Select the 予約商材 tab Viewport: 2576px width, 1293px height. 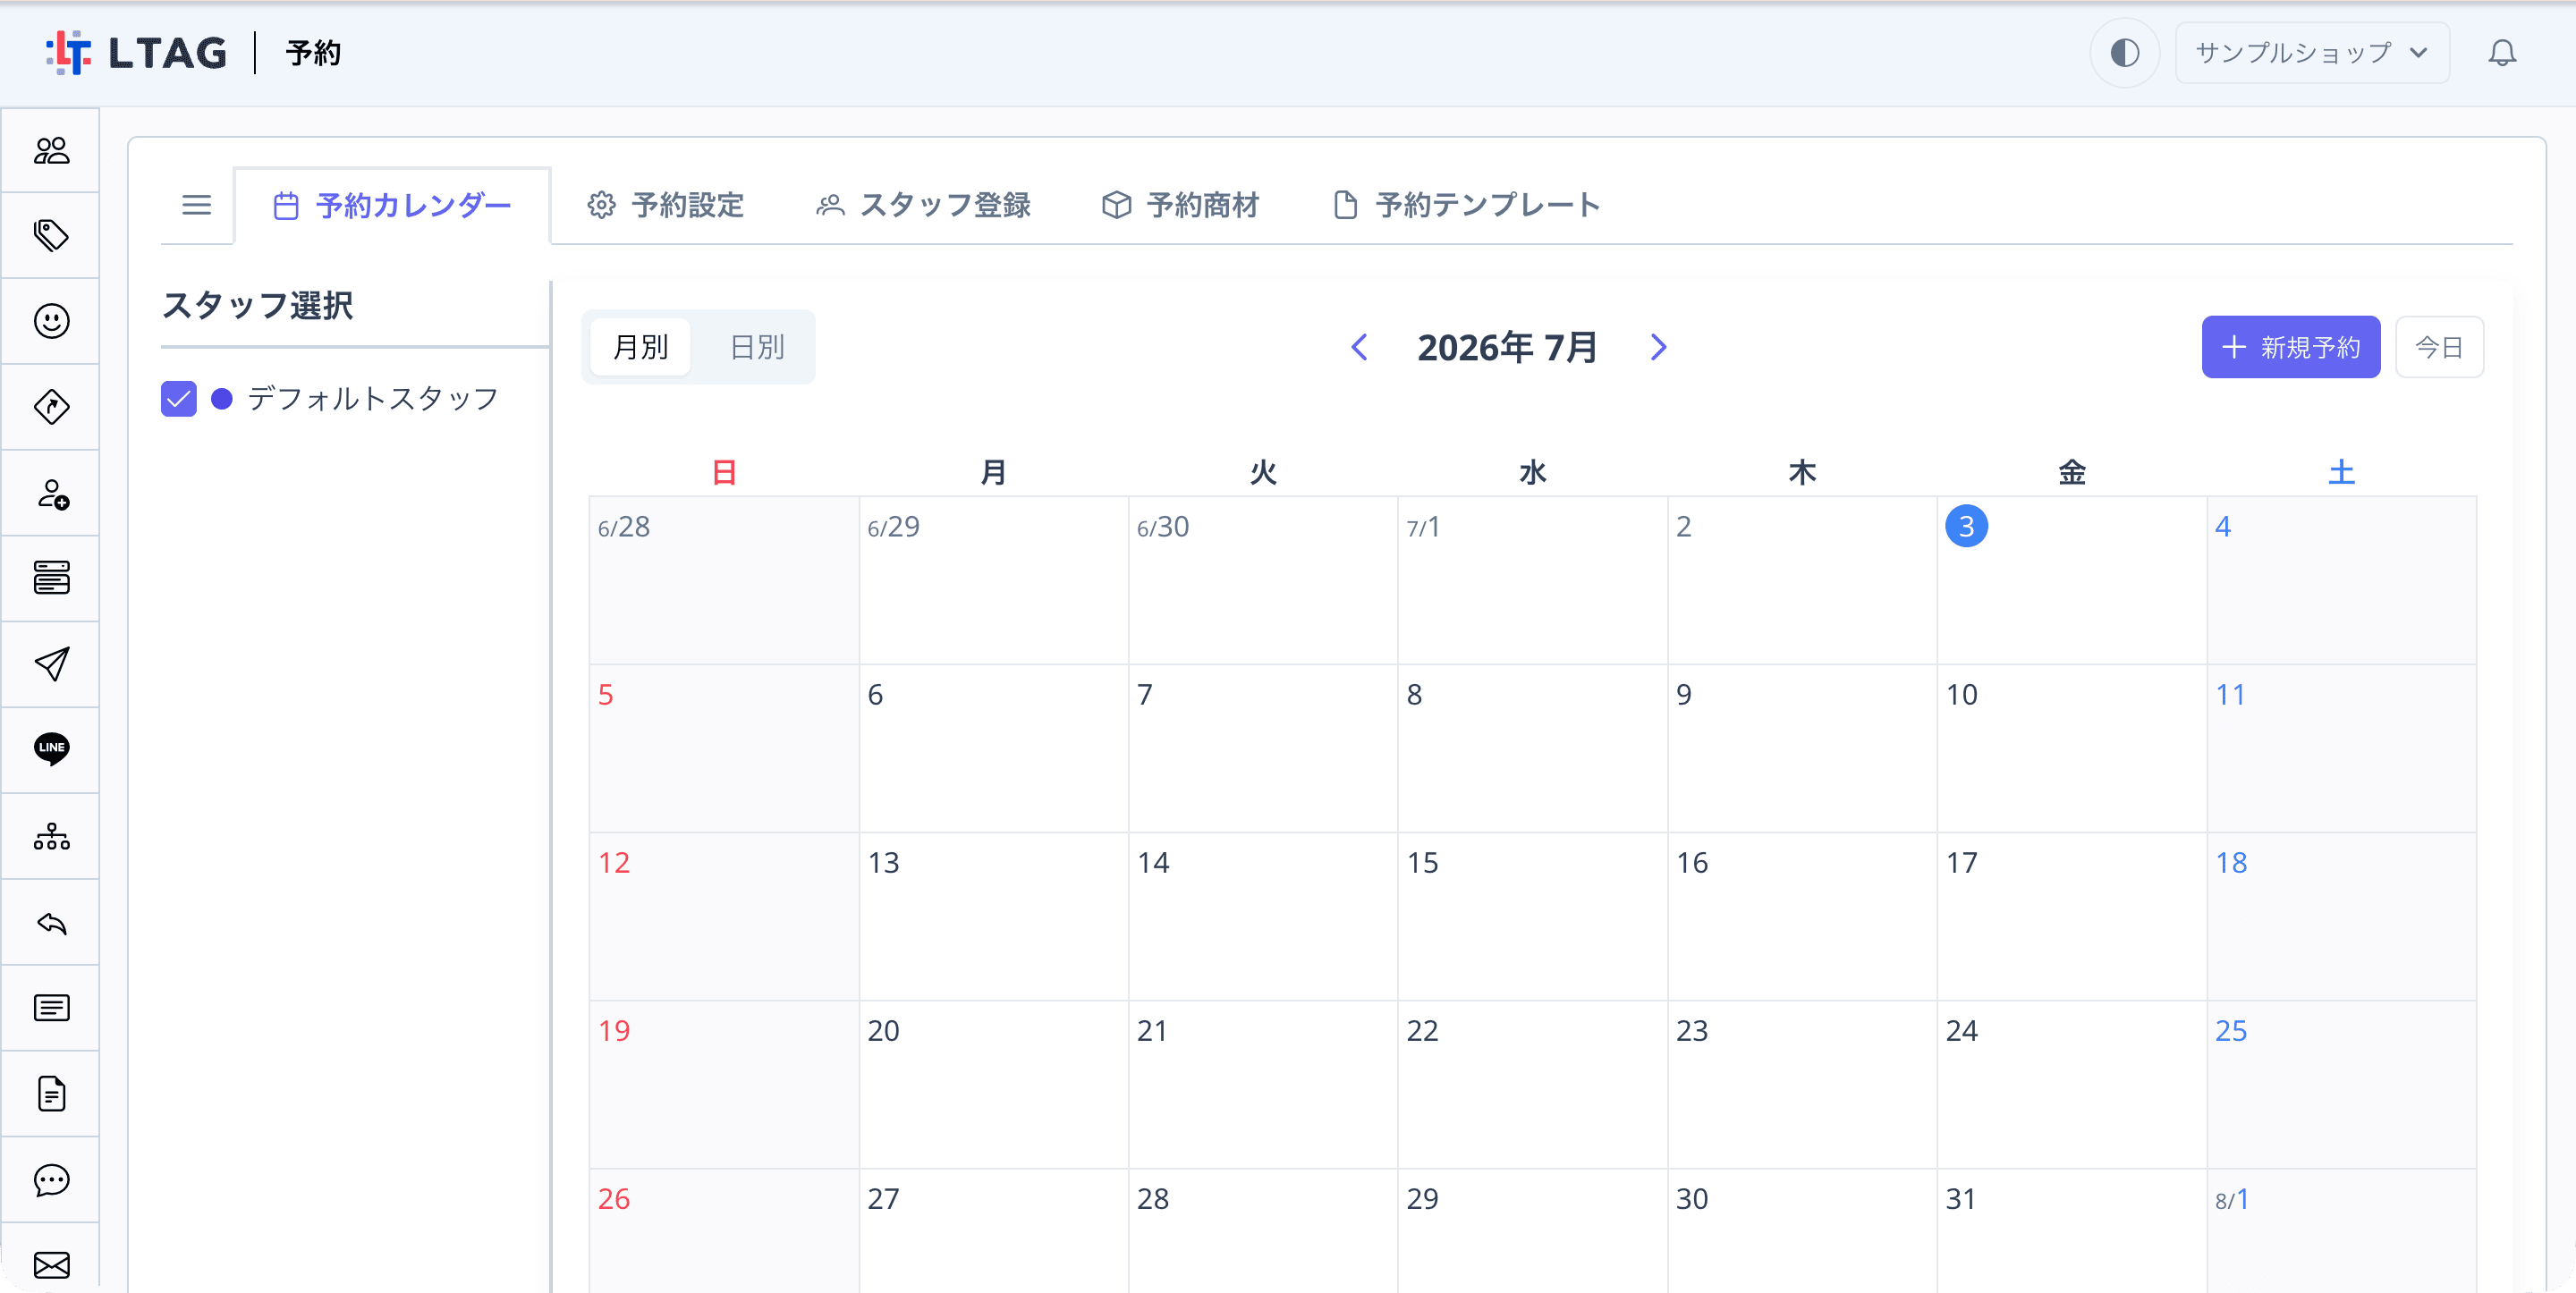click(1180, 205)
